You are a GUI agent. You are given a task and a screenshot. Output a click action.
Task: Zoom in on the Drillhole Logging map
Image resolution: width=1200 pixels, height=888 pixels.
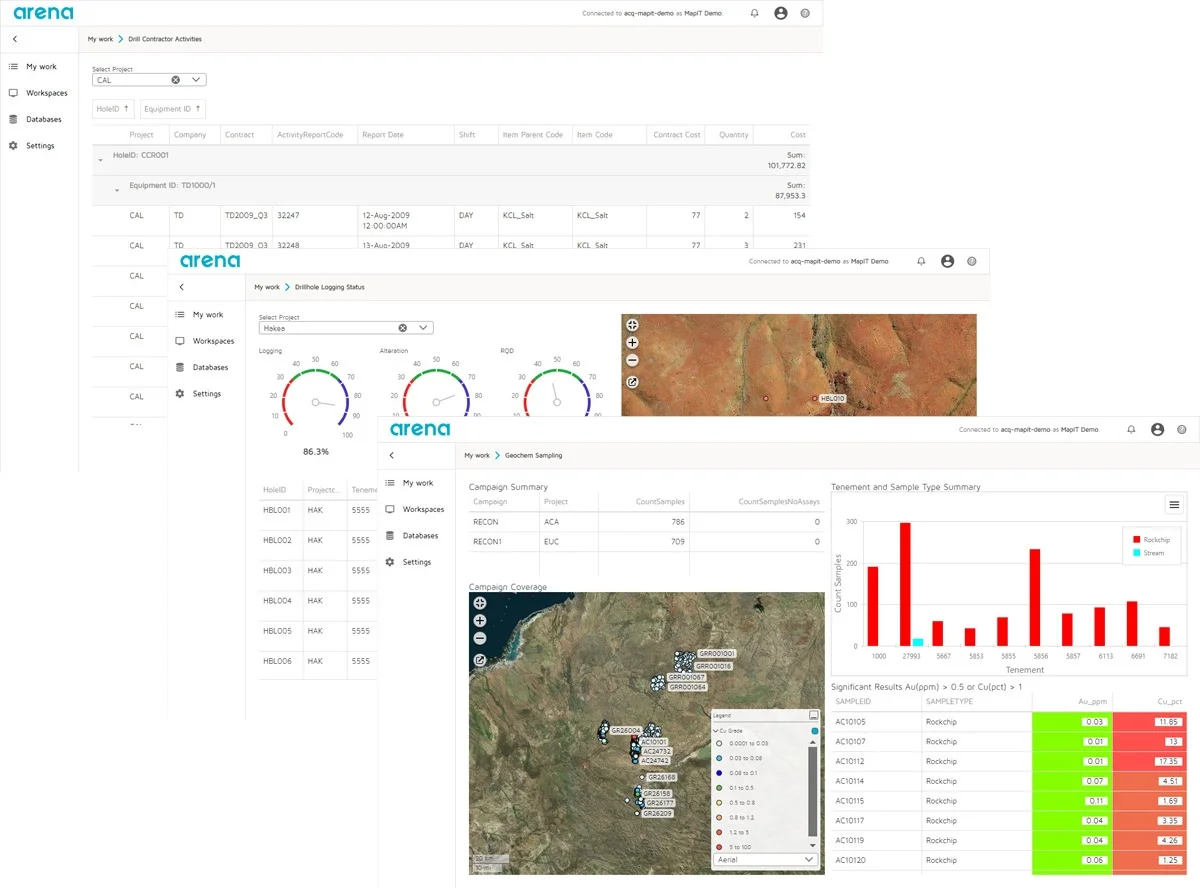(x=632, y=343)
